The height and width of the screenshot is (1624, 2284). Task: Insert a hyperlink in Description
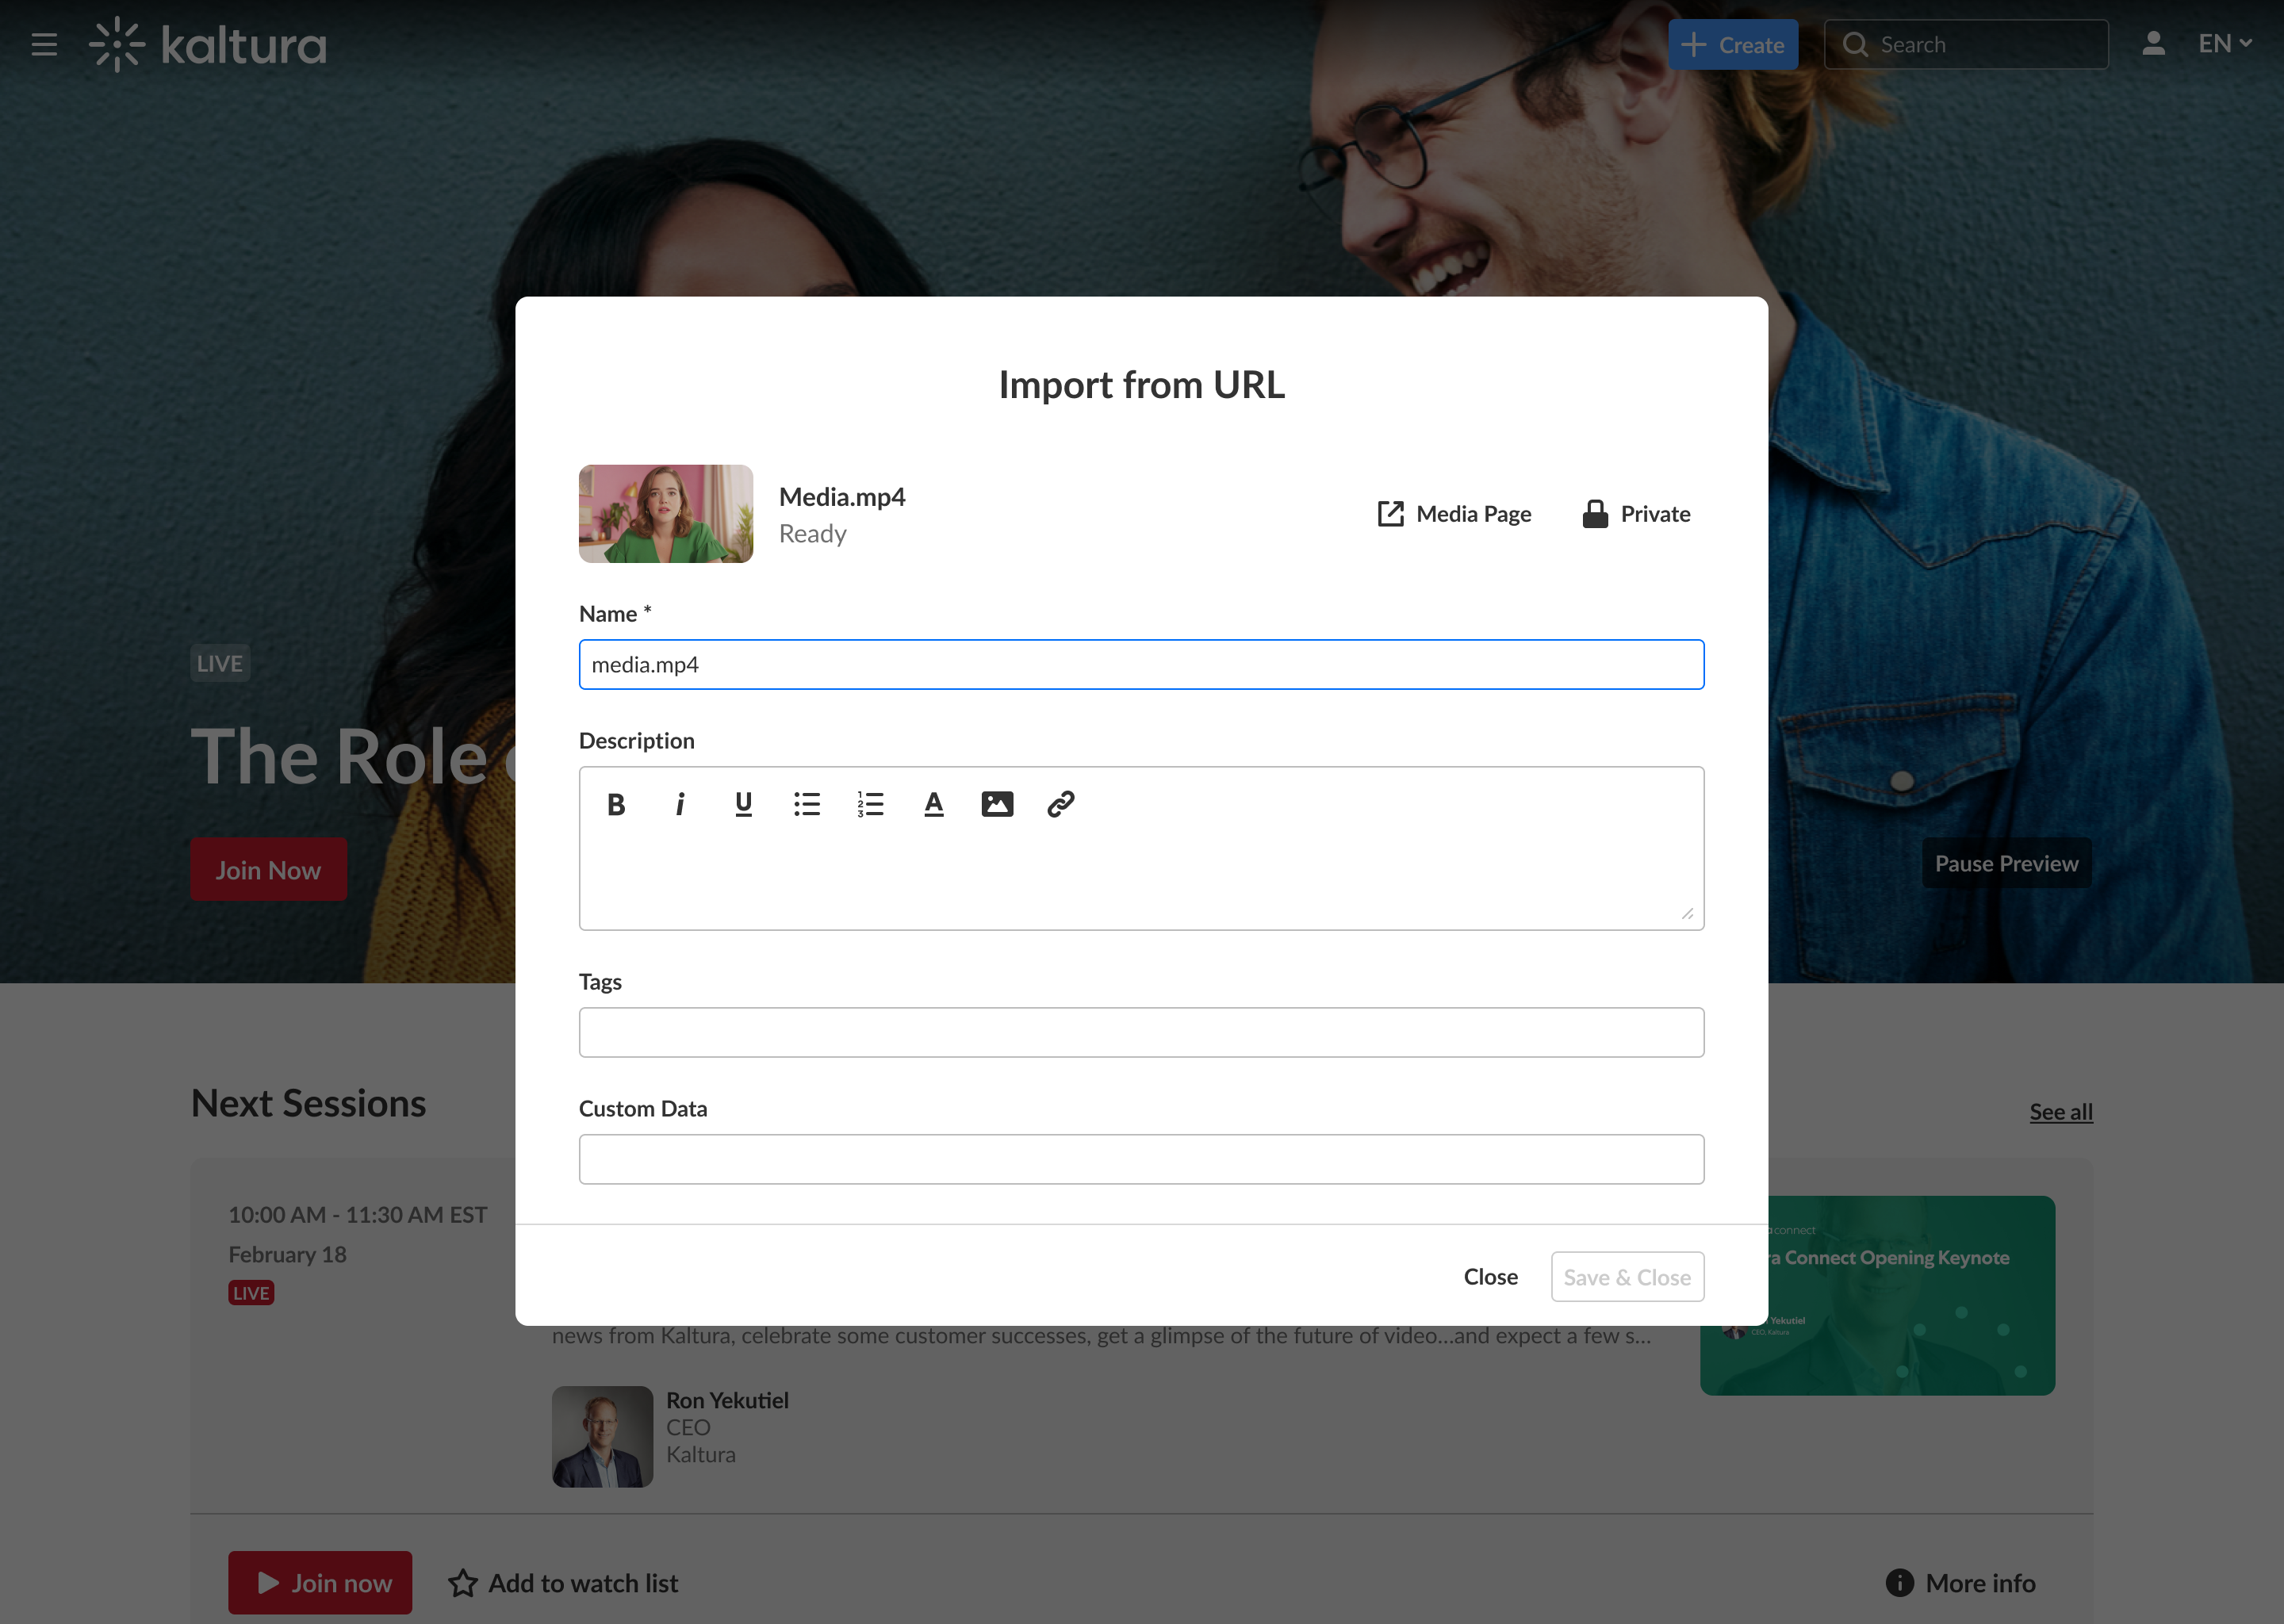point(1061,804)
